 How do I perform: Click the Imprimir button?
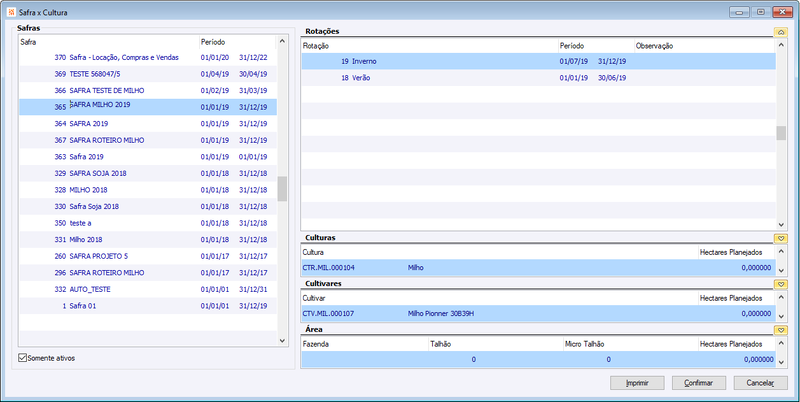click(637, 383)
